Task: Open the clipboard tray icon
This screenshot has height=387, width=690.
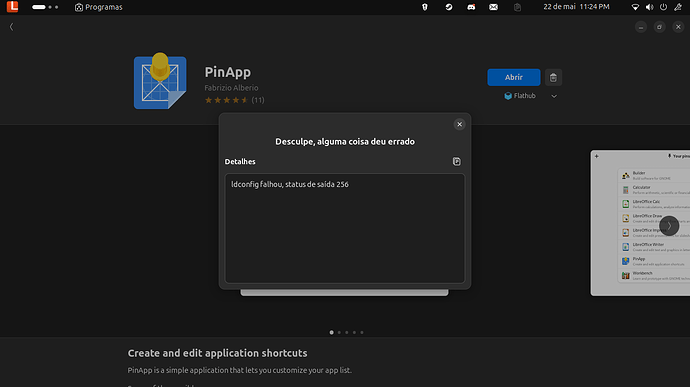Action: coord(517,7)
